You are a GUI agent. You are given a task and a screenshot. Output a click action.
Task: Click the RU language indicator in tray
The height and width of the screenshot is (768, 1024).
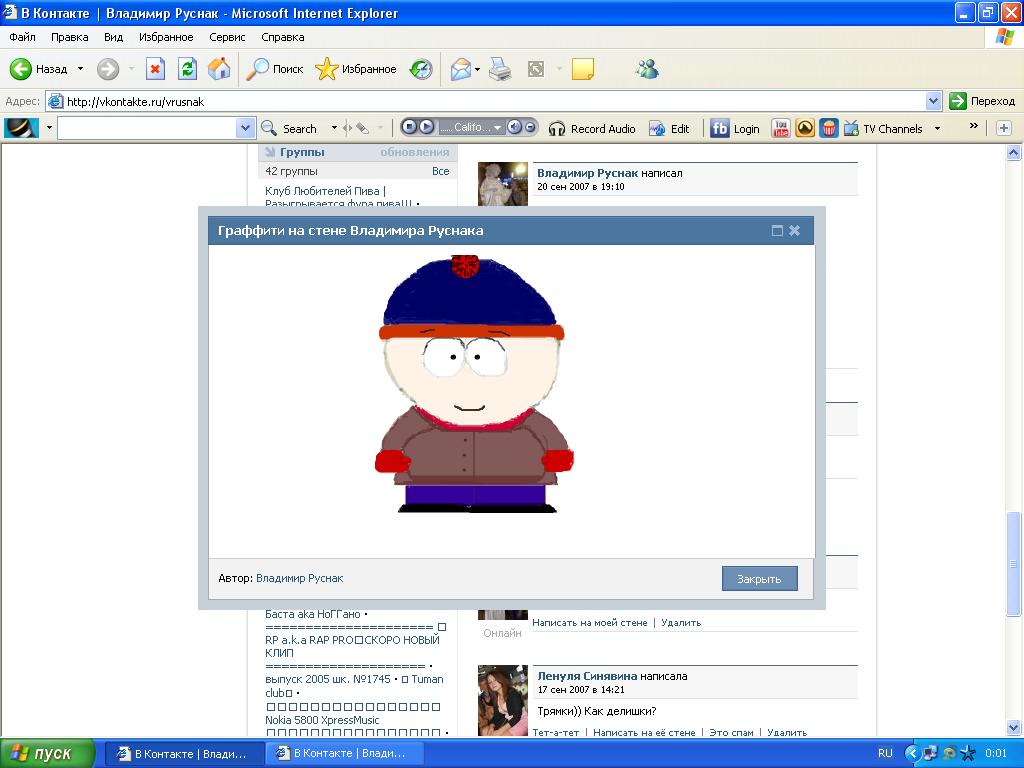(885, 753)
